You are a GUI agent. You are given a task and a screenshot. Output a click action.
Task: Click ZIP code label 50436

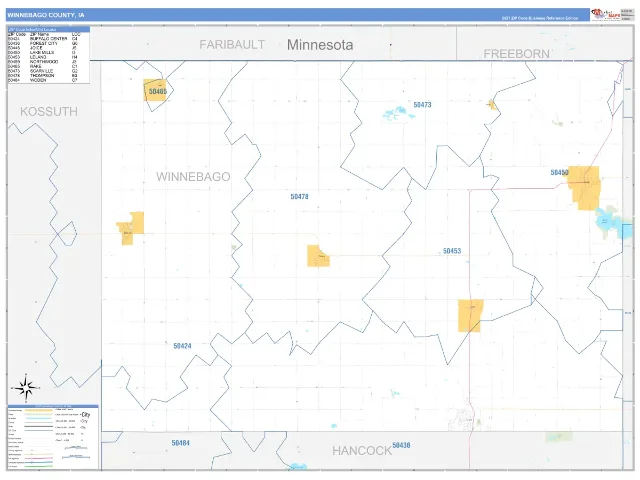pos(401,445)
